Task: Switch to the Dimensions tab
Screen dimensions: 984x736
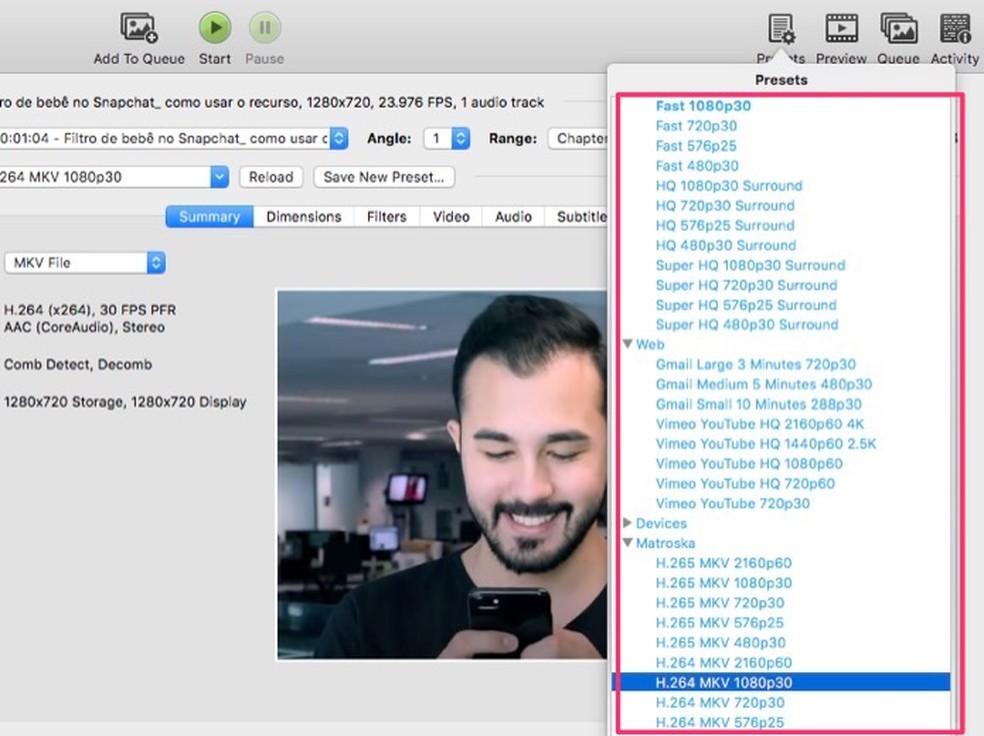Action: (x=304, y=216)
